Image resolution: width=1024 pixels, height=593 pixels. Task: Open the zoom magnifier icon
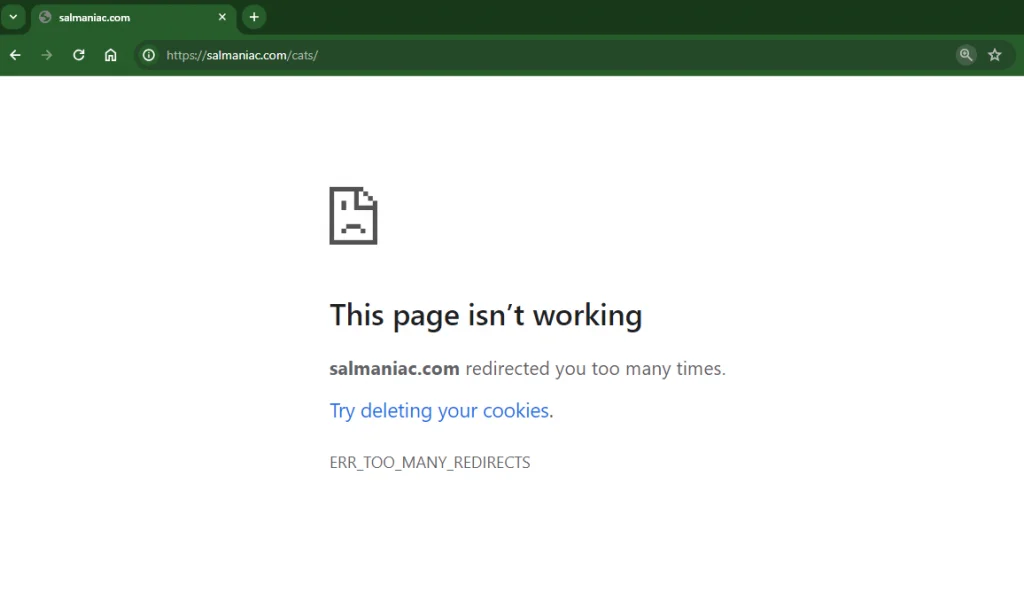[966, 55]
